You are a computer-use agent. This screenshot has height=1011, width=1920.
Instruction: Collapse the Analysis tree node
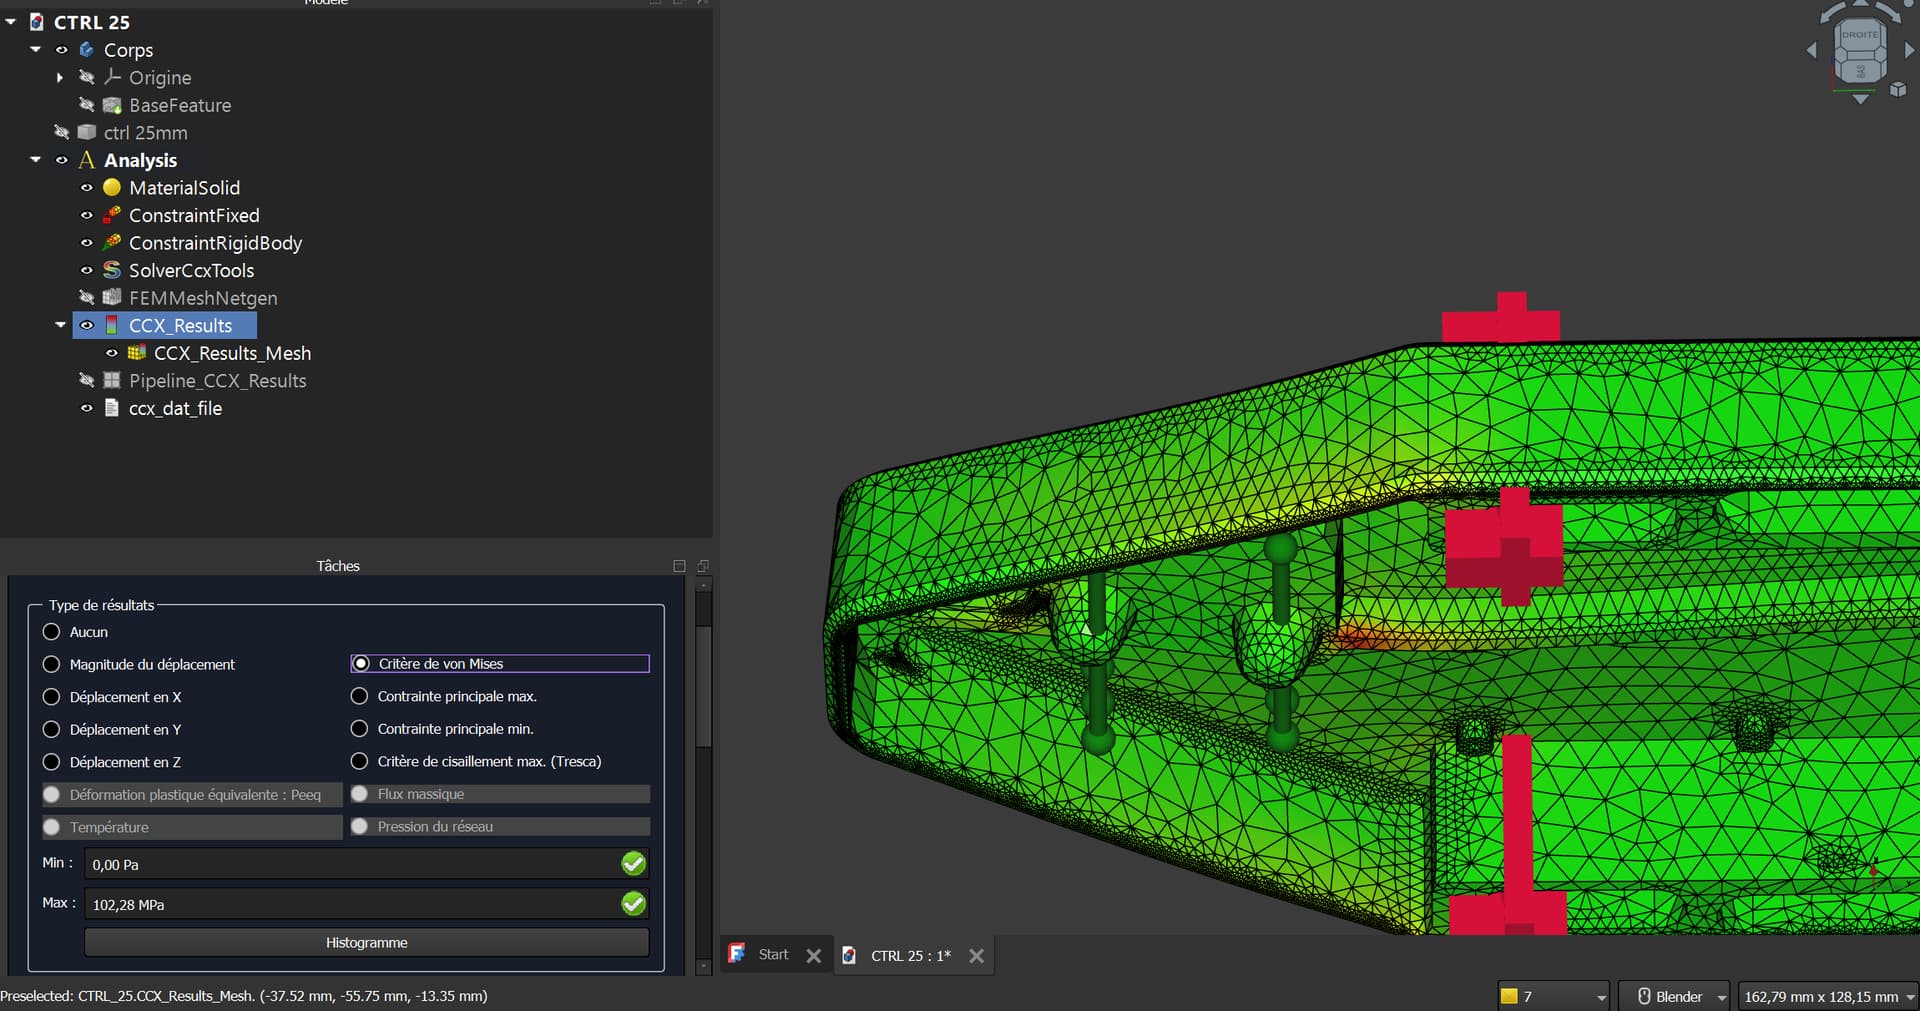(x=36, y=160)
